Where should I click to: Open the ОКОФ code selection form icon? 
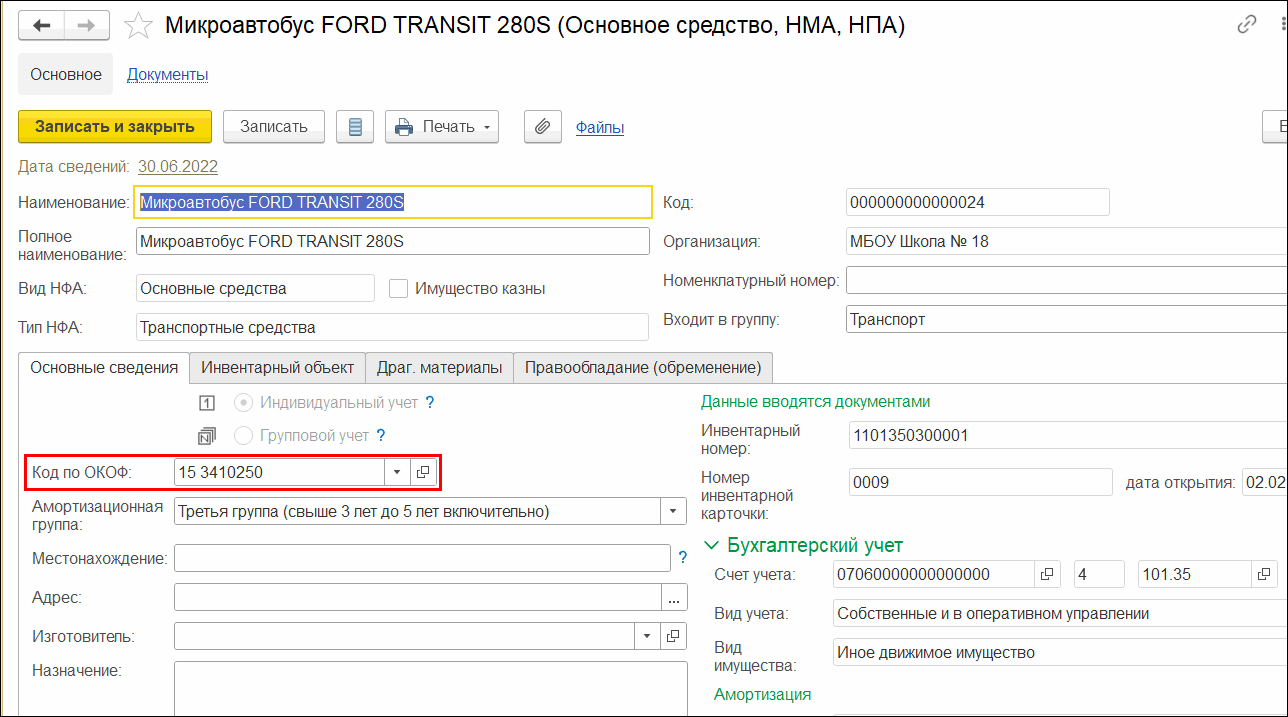tap(423, 472)
